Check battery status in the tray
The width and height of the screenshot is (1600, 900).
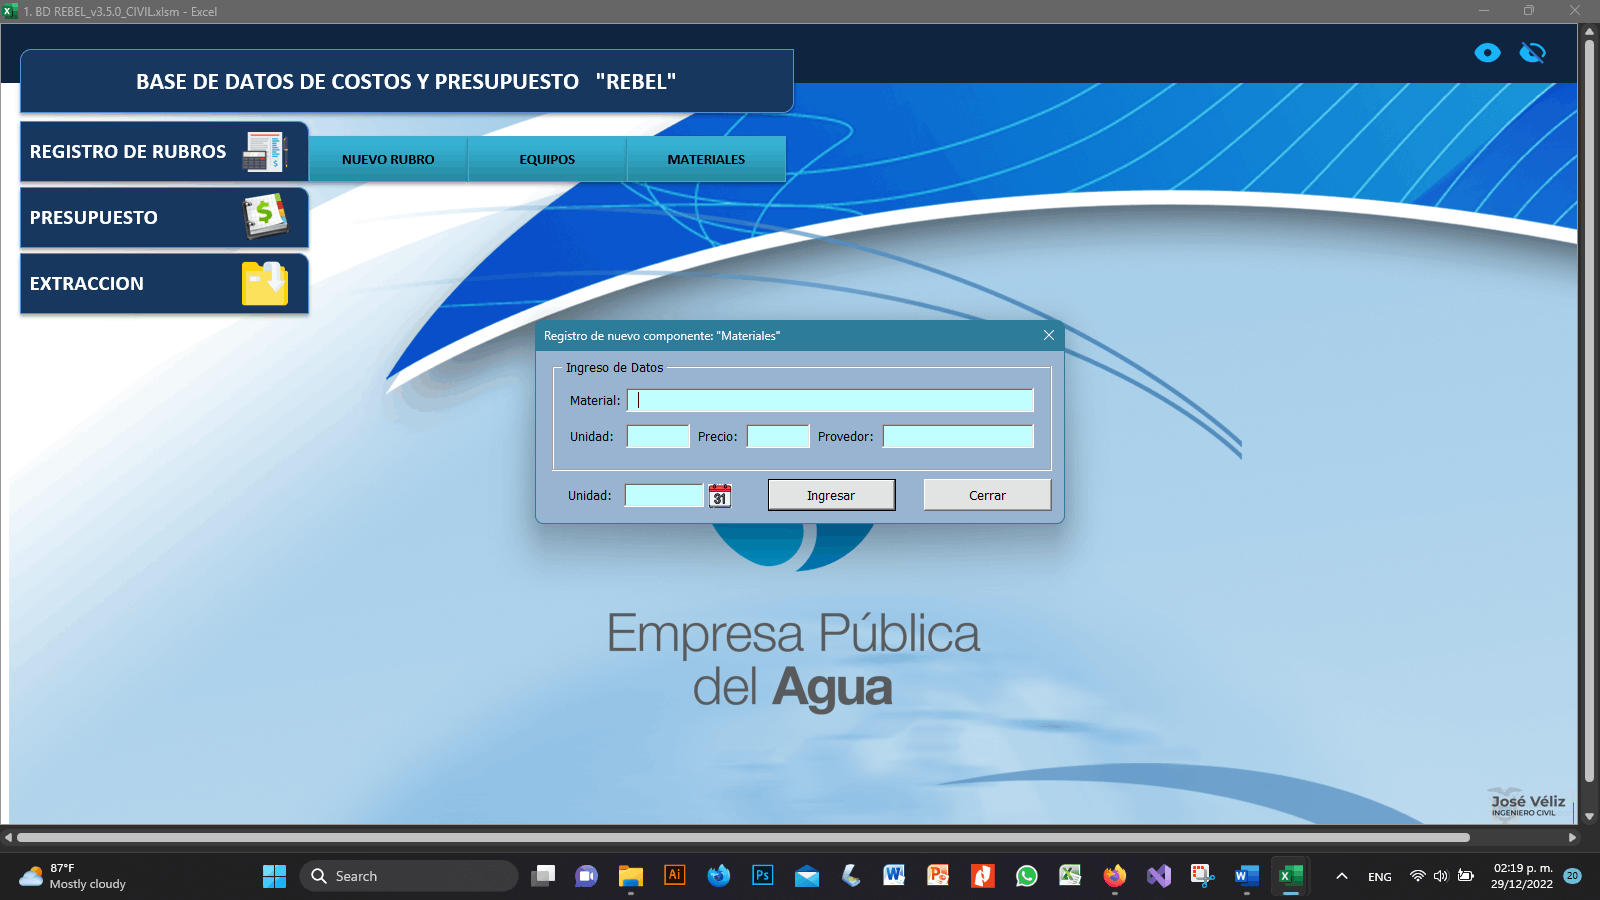(x=1466, y=876)
